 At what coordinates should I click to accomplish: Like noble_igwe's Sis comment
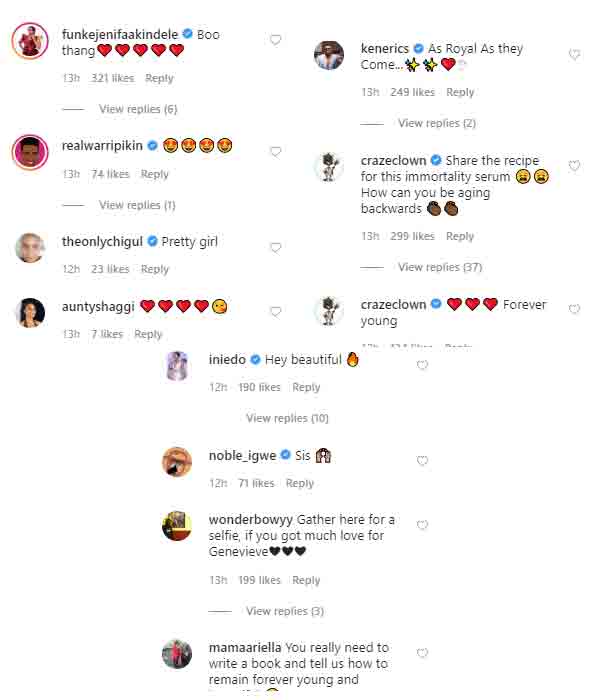[x=422, y=461]
